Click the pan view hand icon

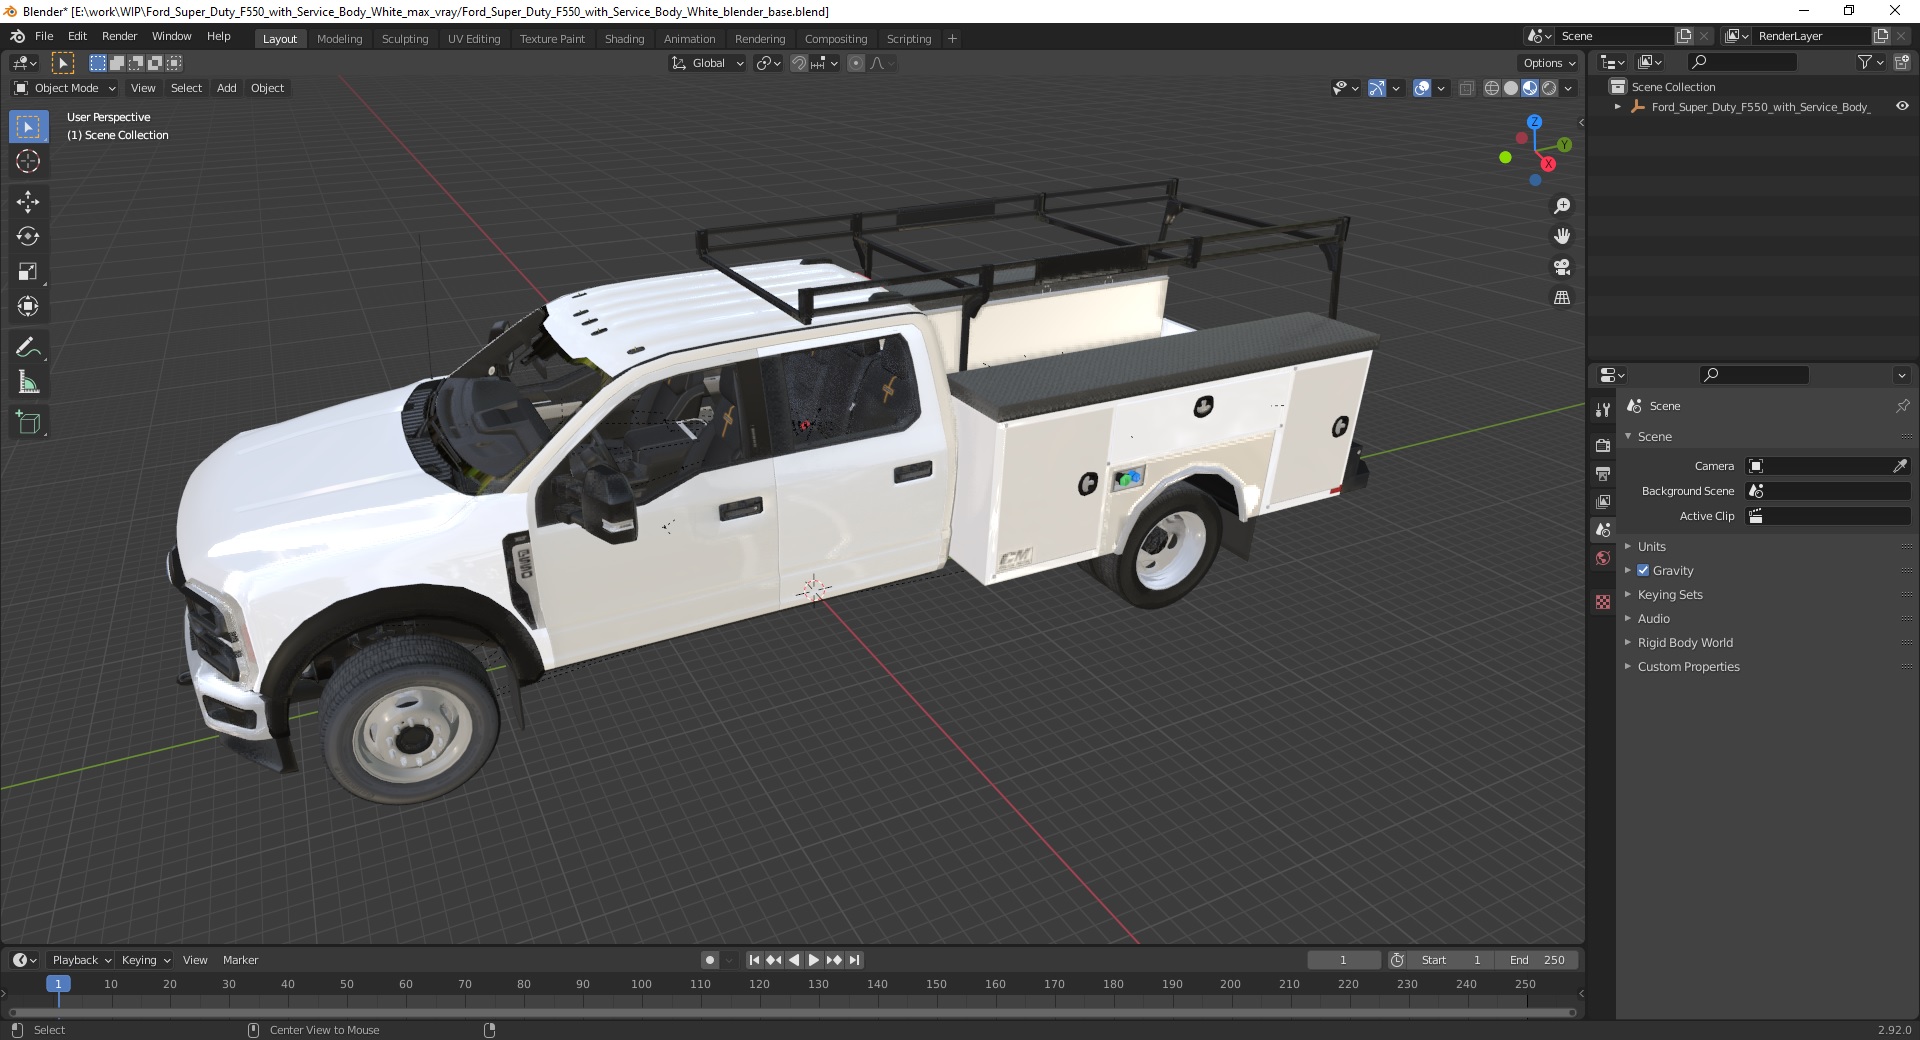pyautogui.click(x=1562, y=237)
